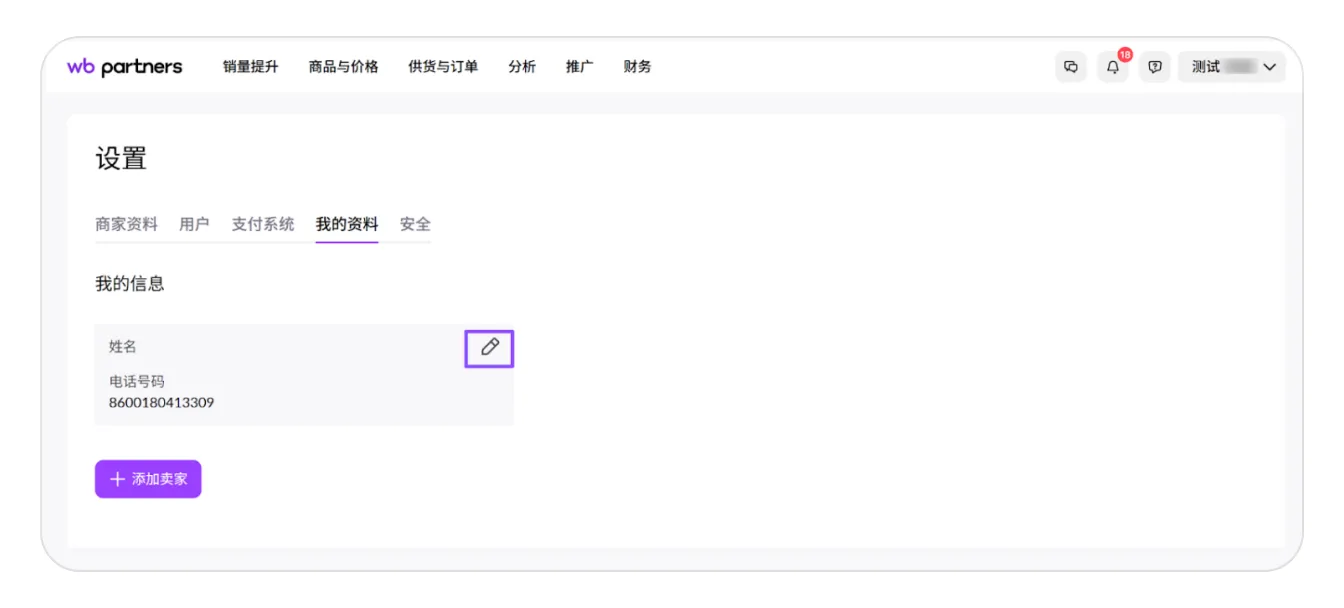1344x608 pixels.
Task: Open the 推广 menu
Action: click(579, 67)
